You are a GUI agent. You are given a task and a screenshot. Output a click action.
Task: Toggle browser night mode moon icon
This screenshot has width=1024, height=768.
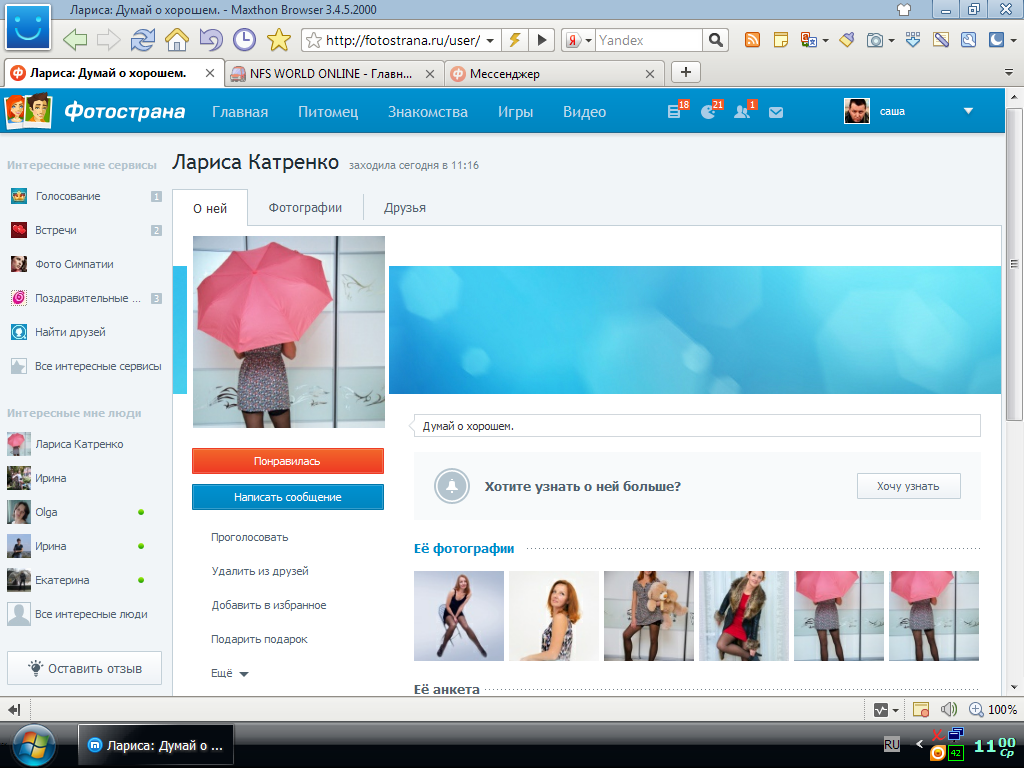click(x=996, y=40)
